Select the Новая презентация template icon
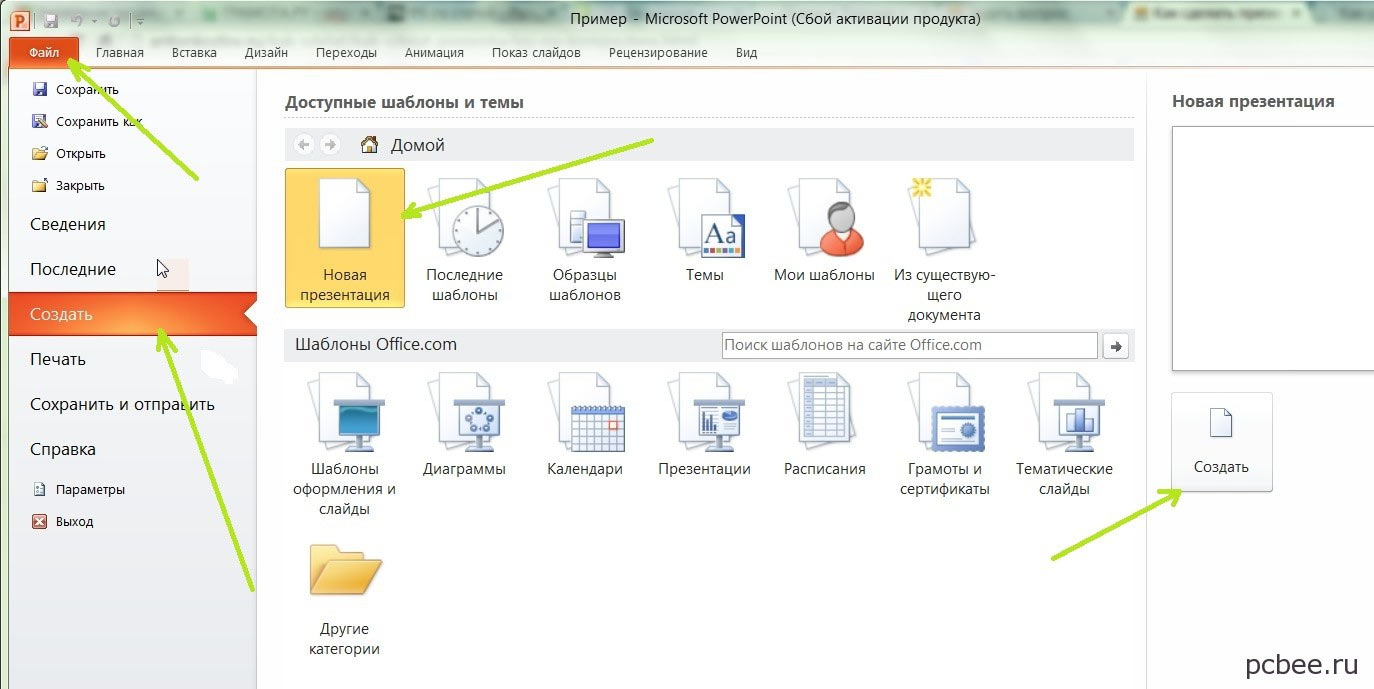1374x689 pixels. click(345, 237)
